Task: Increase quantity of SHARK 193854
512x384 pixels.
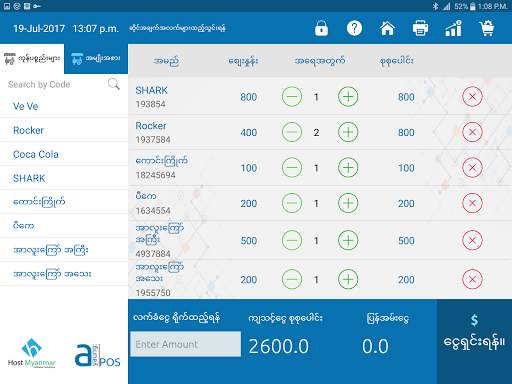Action: click(348, 97)
